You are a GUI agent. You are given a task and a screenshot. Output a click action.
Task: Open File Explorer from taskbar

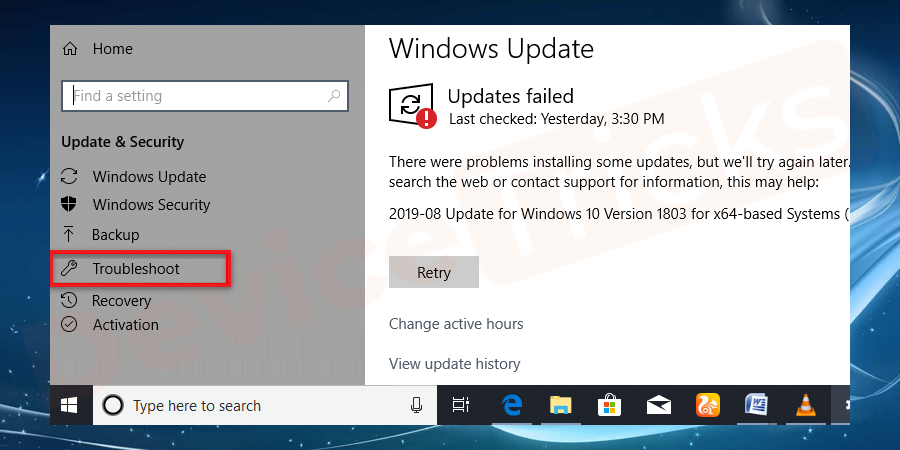tap(560, 405)
